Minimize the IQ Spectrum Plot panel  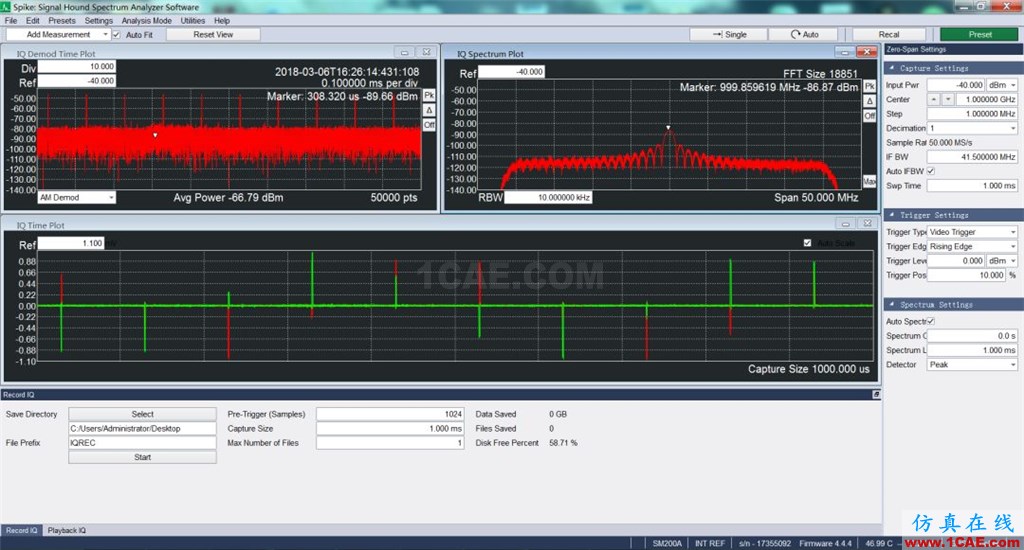coord(844,52)
